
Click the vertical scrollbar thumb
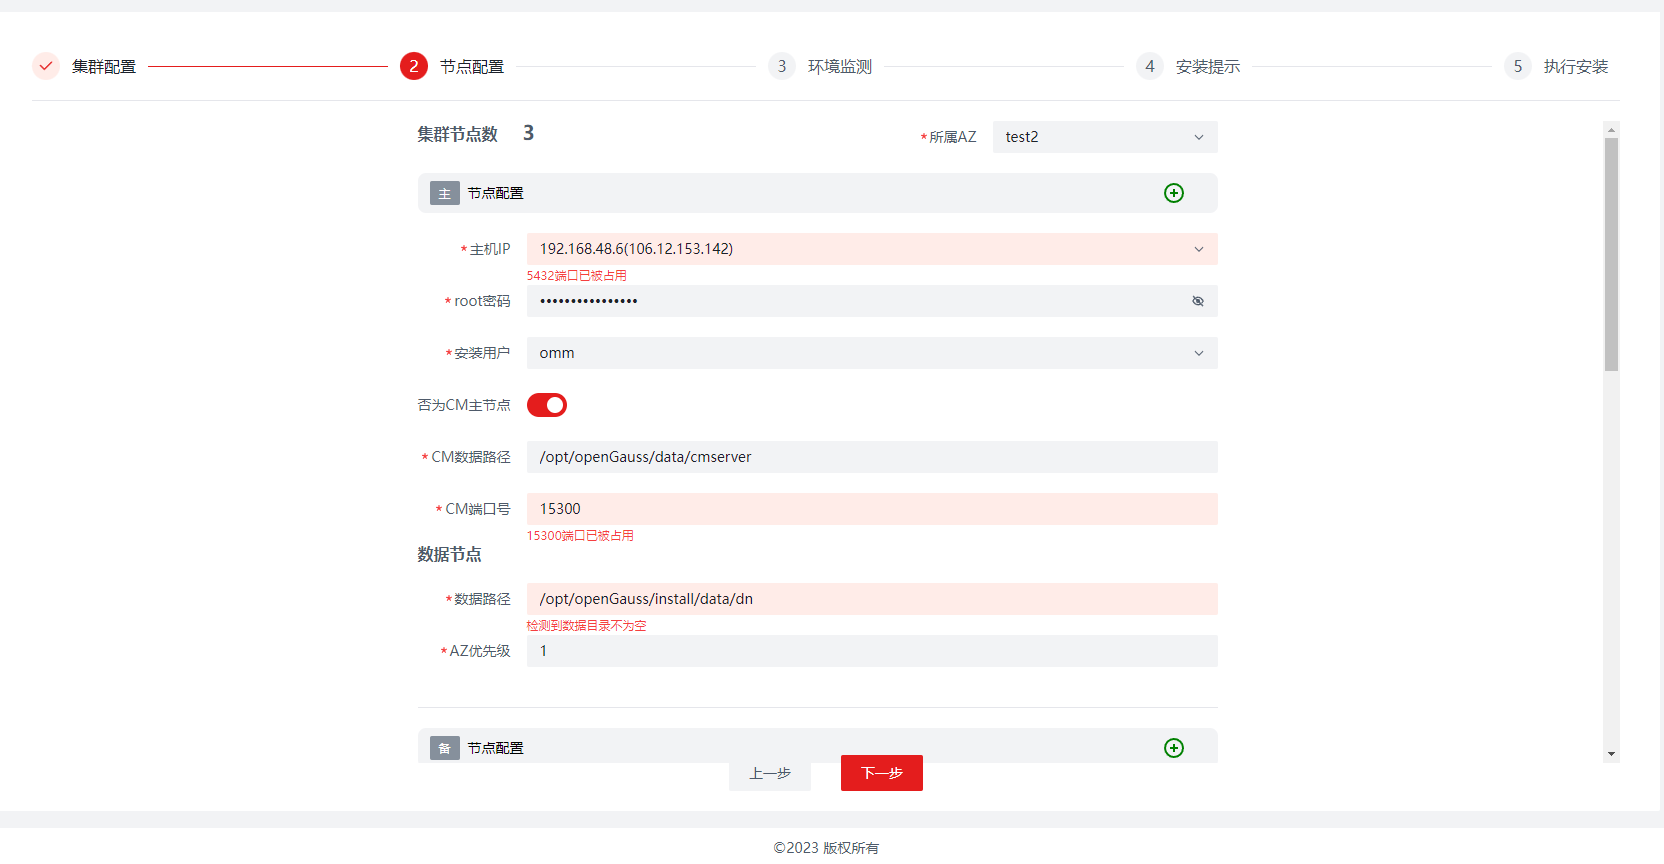[x=1611, y=255]
